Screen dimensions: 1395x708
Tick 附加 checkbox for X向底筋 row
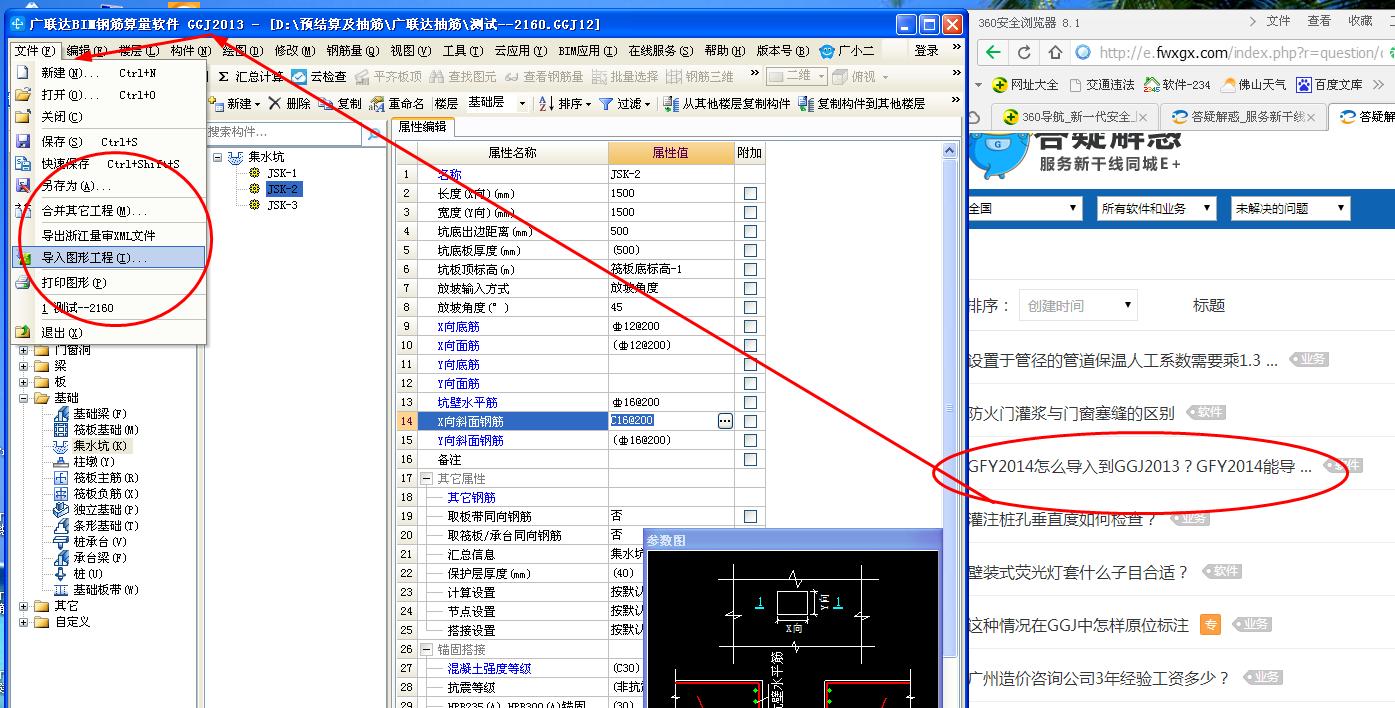[750, 326]
